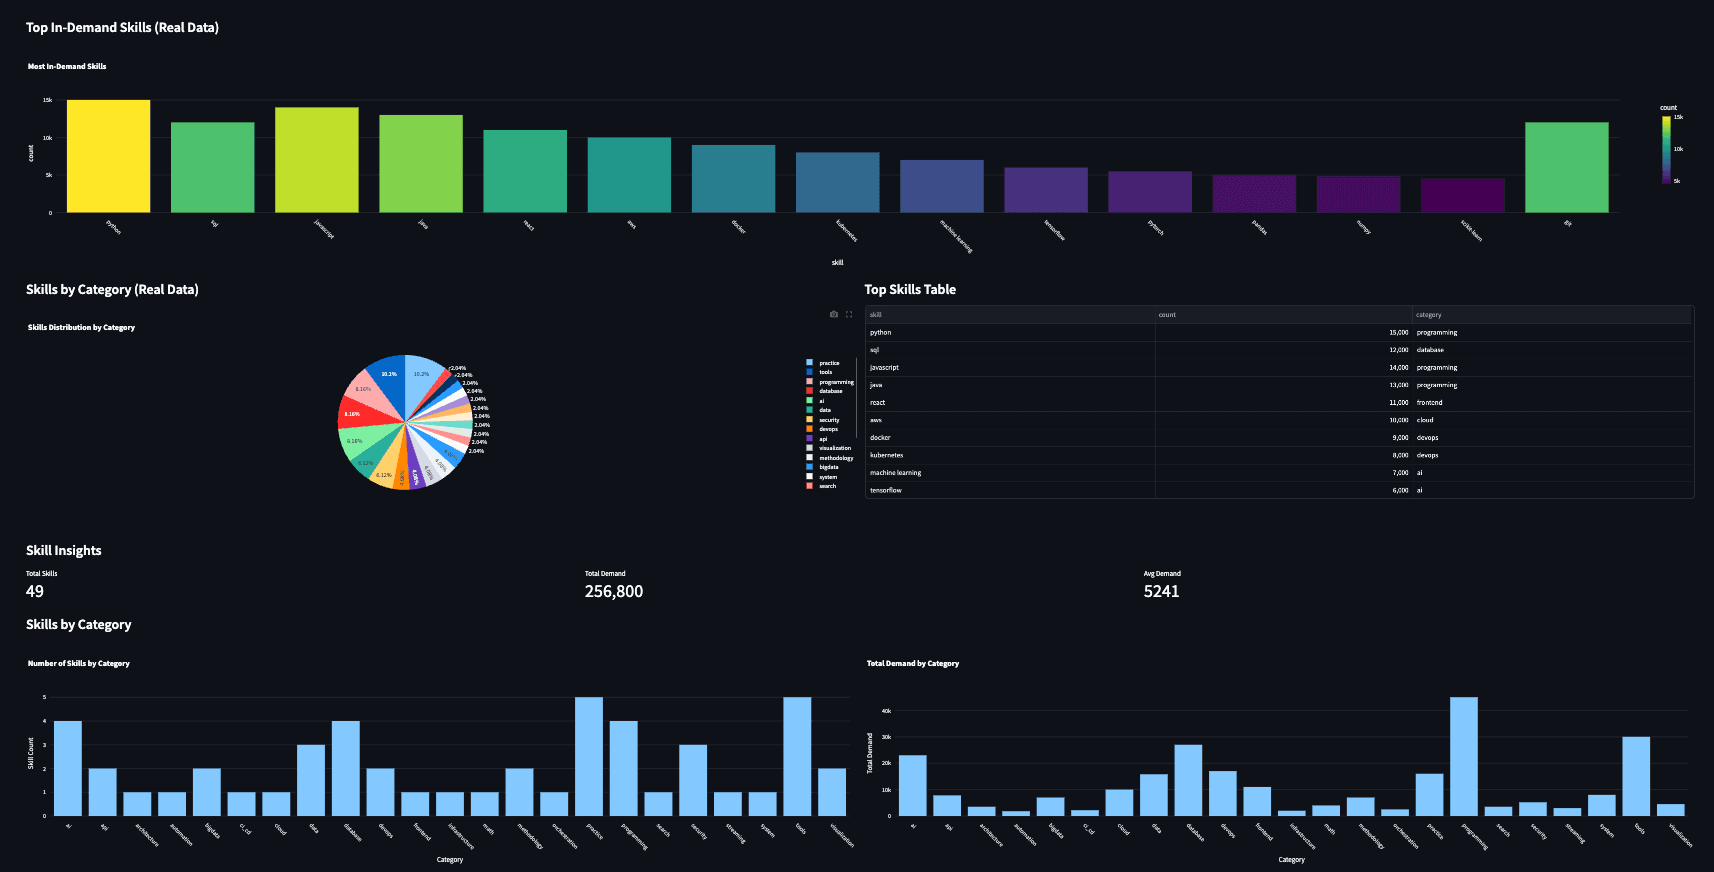Download pie chart as PNG camera icon
The image size is (1714, 872).
[x=834, y=314]
